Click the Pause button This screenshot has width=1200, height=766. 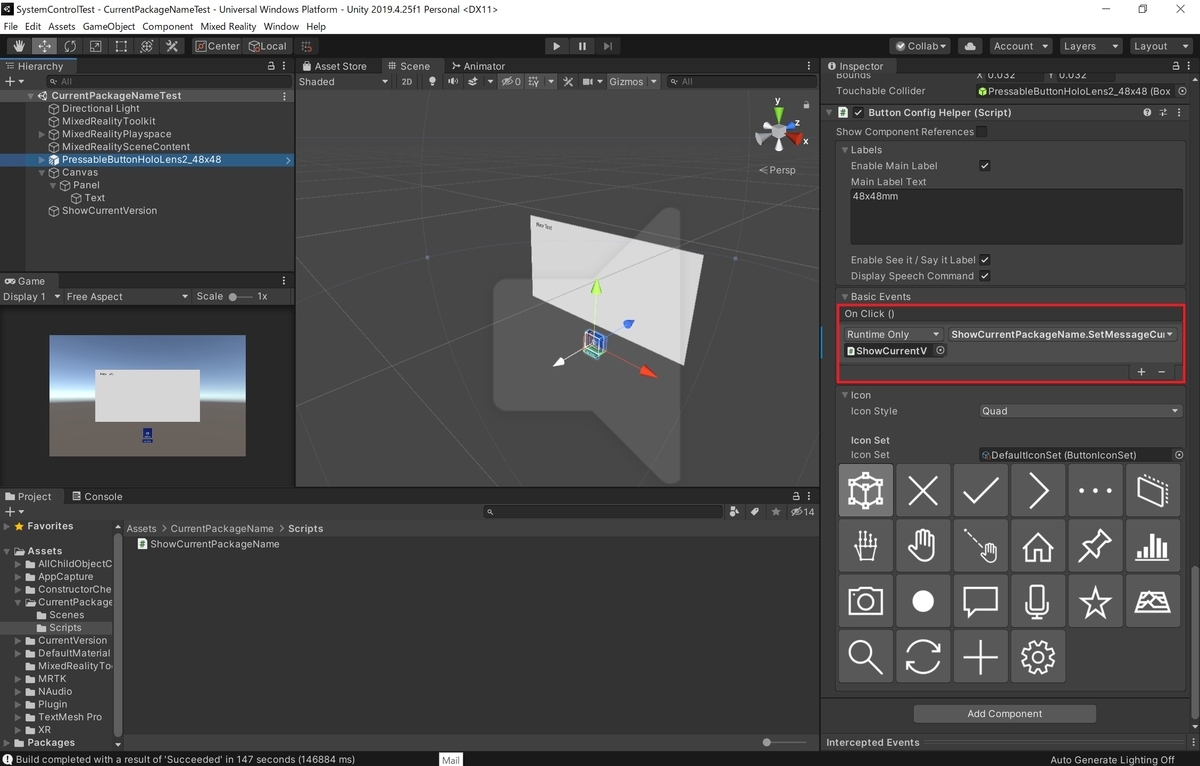[582, 46]
